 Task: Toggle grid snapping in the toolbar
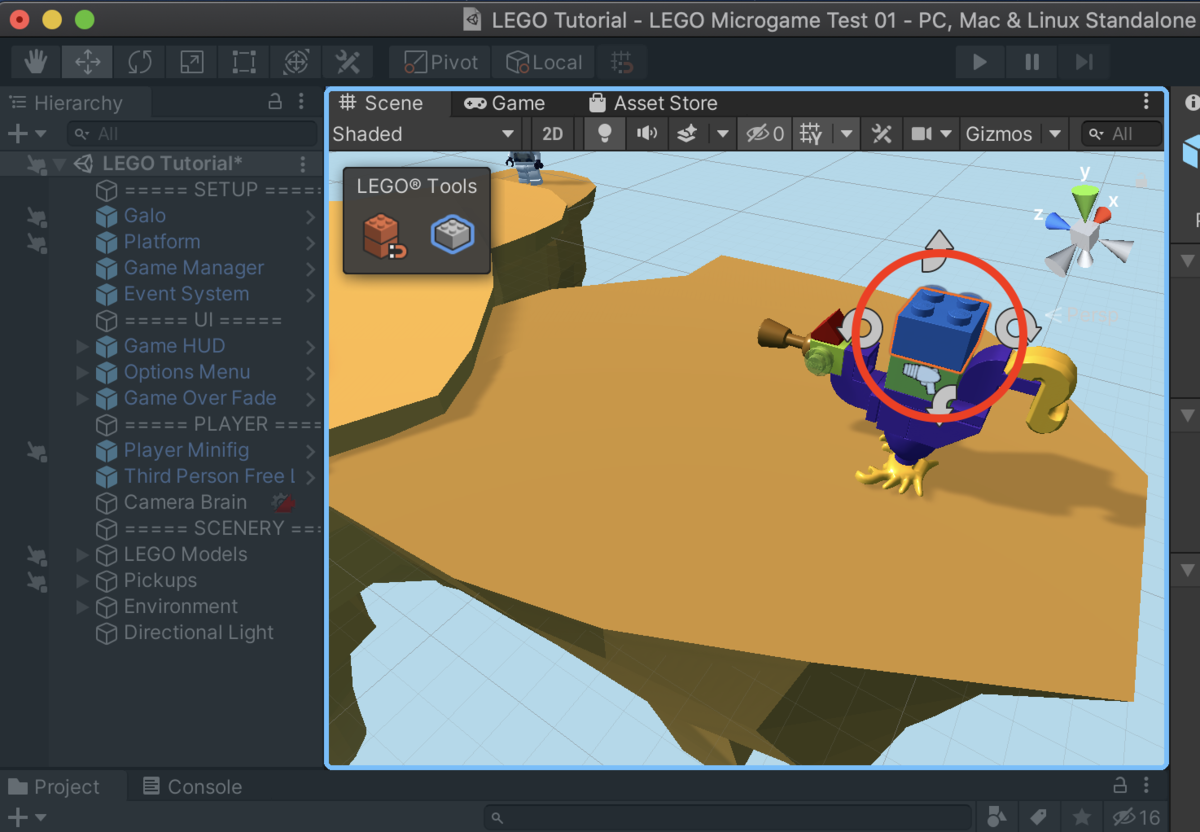tap(622, 62)
